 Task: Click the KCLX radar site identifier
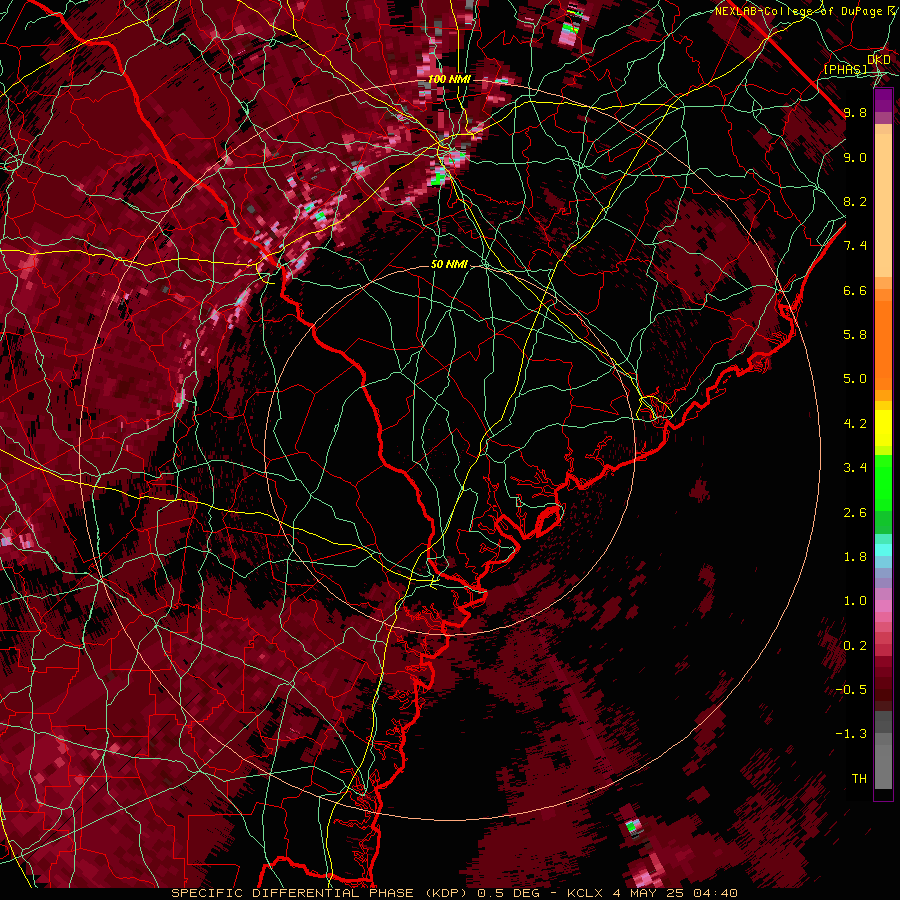coord(585,893)
